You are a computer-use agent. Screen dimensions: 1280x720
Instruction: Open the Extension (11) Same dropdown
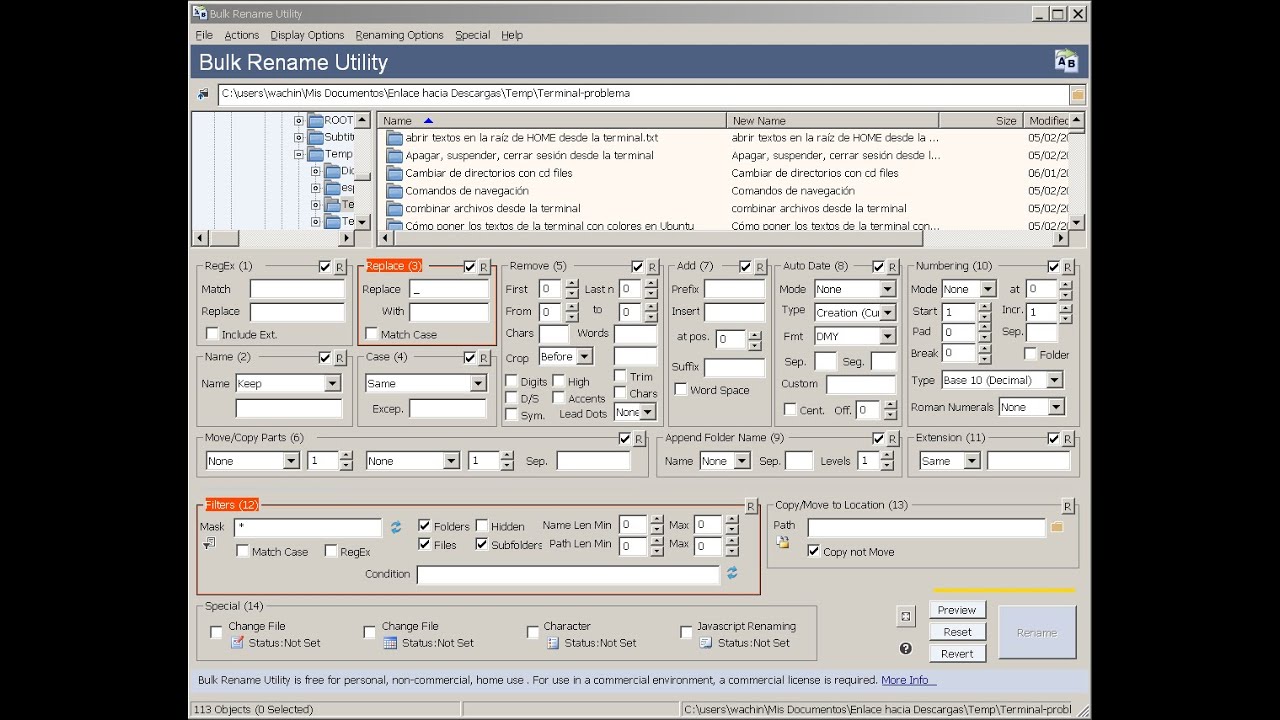(972, 461)
